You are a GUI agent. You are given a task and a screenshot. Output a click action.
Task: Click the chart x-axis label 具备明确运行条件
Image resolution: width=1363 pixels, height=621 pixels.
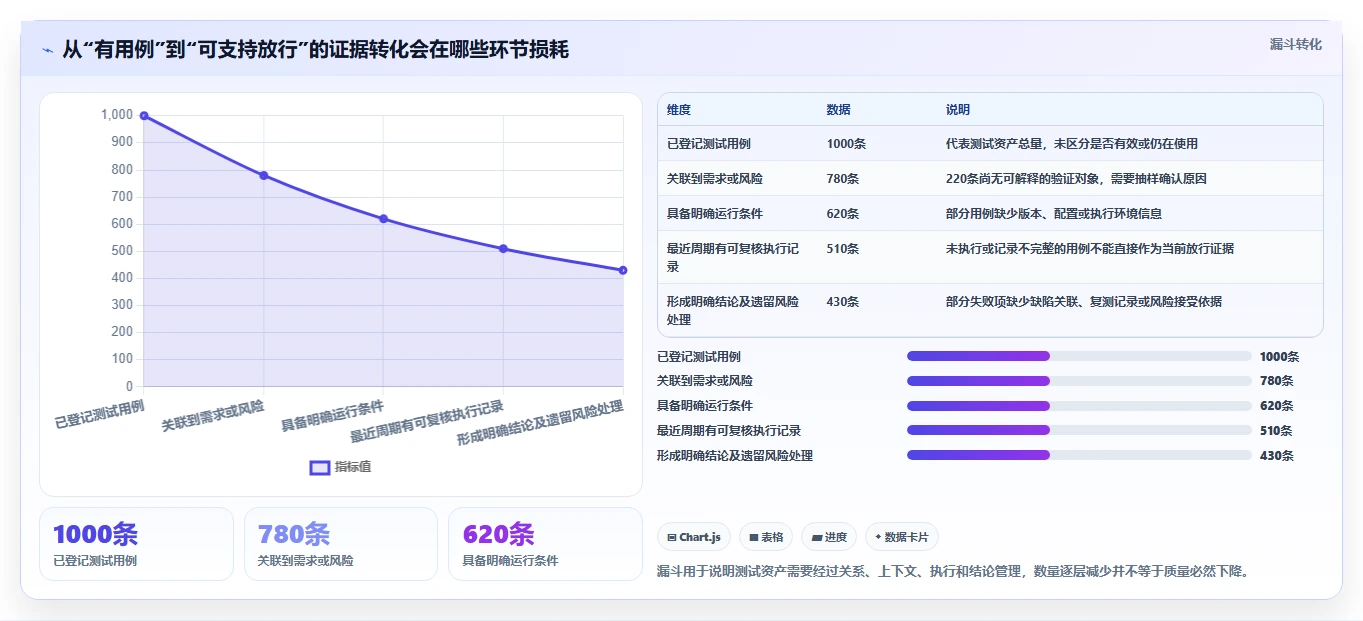tap(332, 415)
